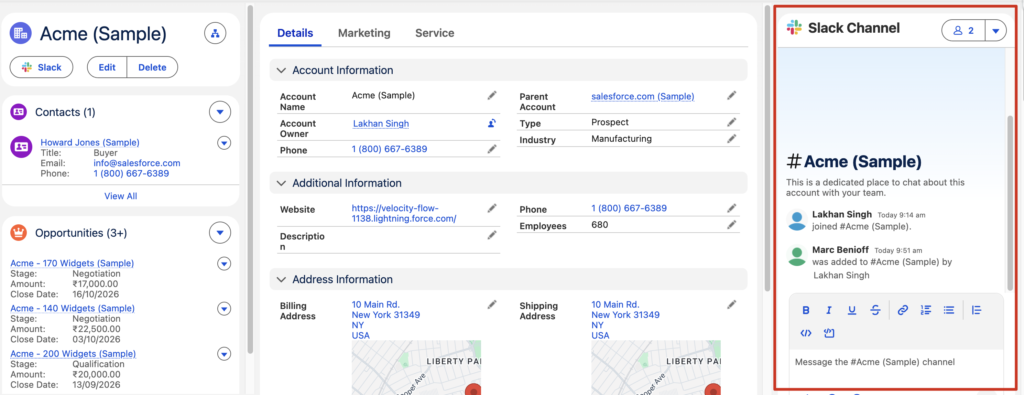
Task: Open the Contacts (1) actions dropdown
Action: point(220,112)
